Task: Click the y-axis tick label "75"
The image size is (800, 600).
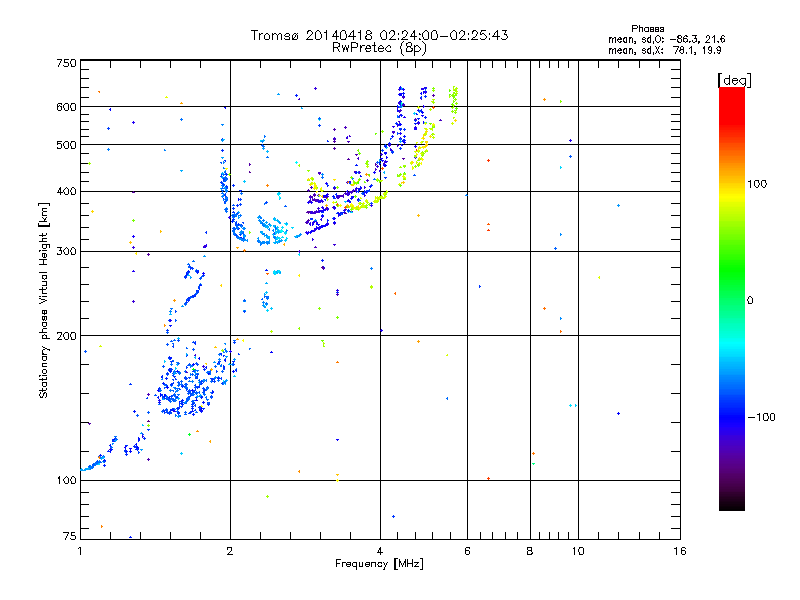Action: pyautogui.click(x=70, y=536)
